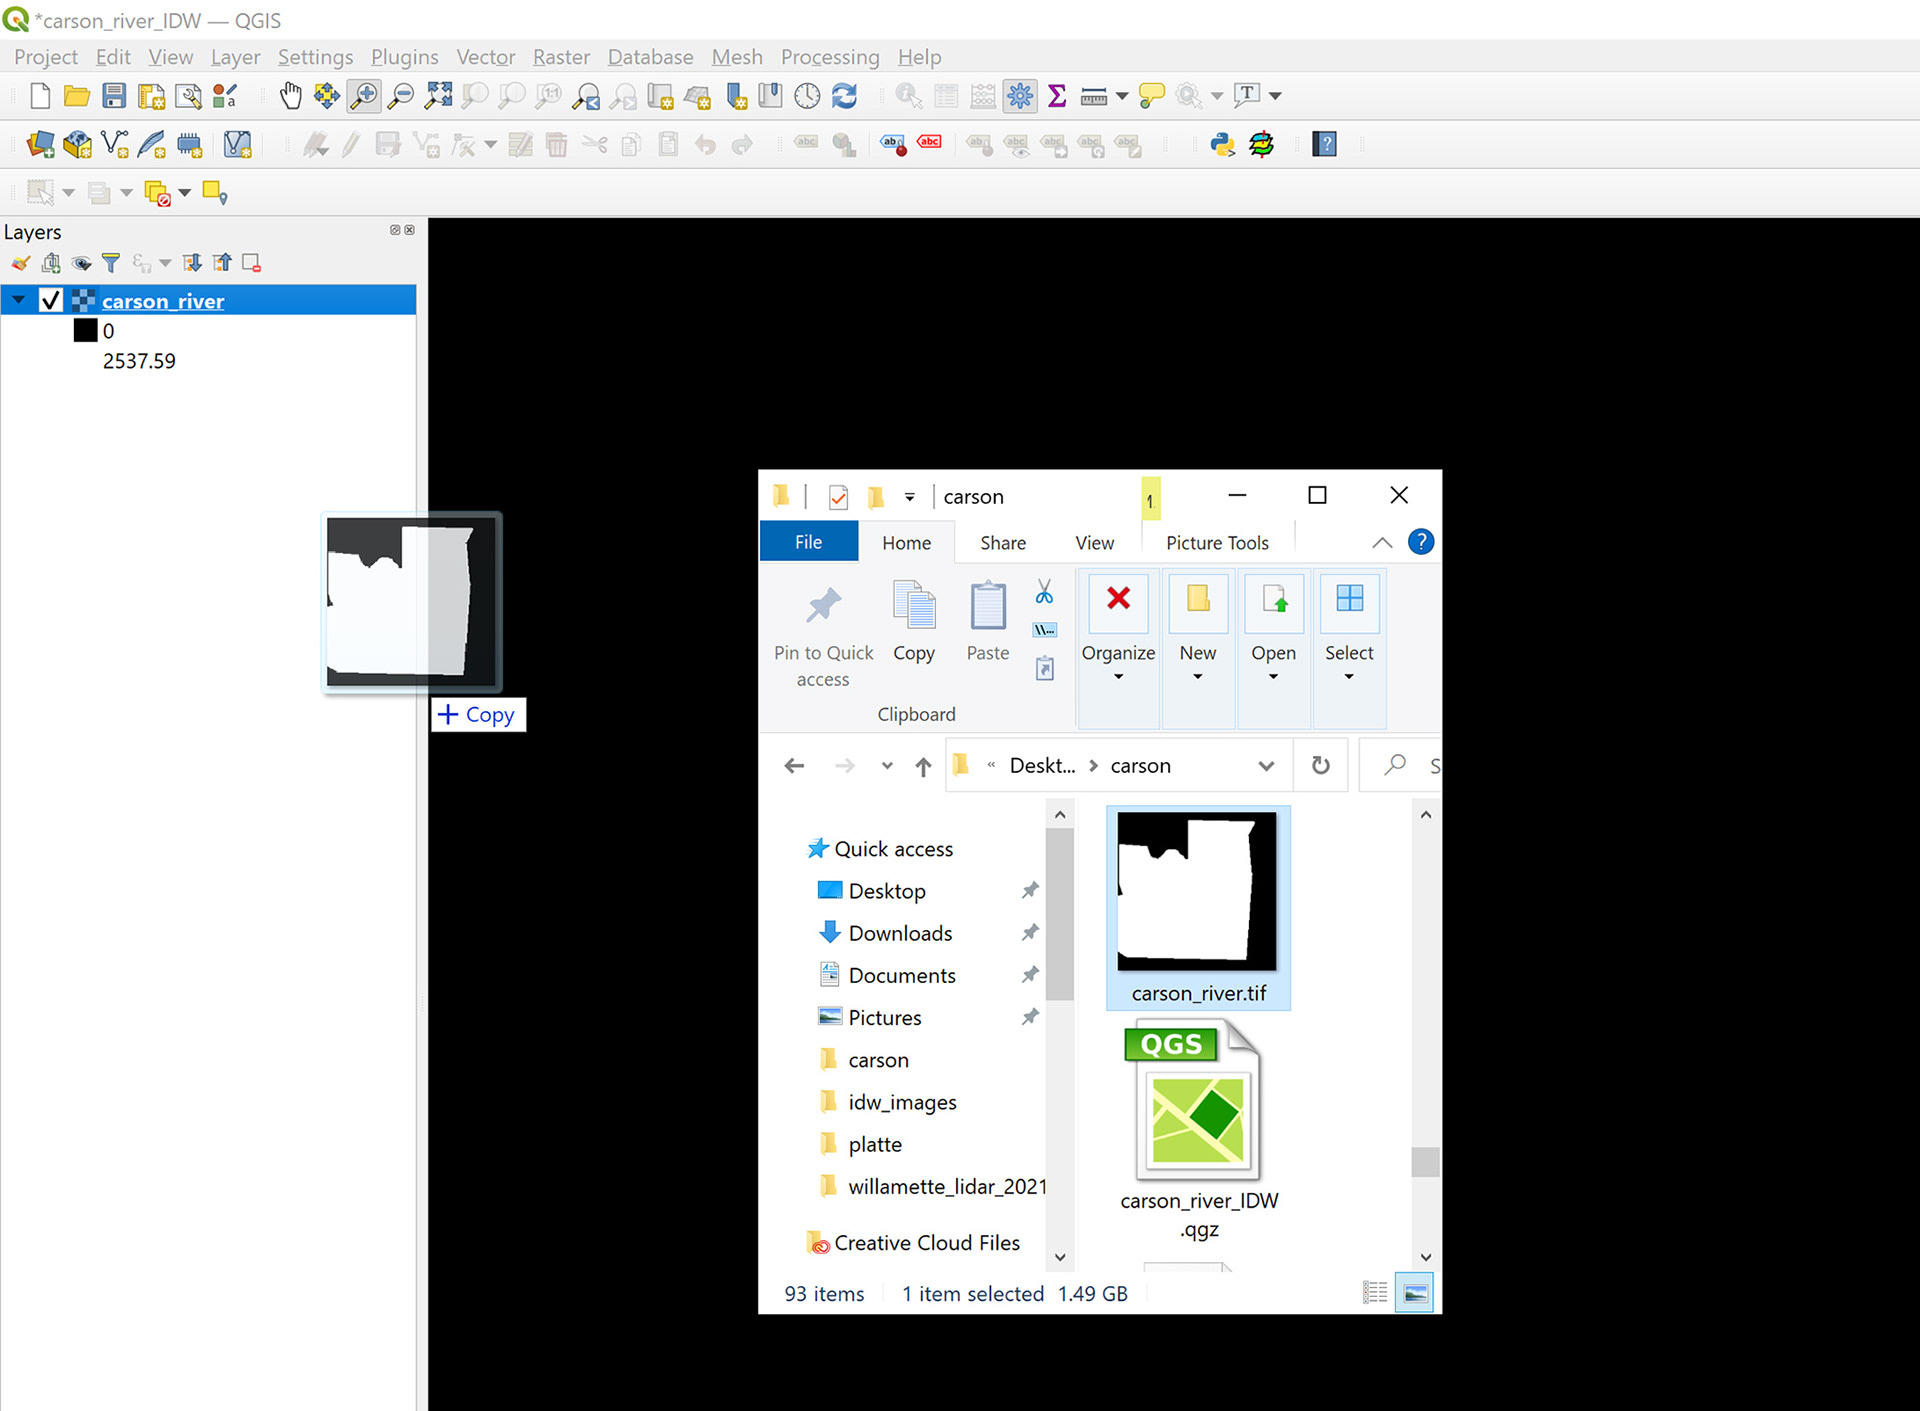
Task: Open the Raster menu
Action: 561,57
